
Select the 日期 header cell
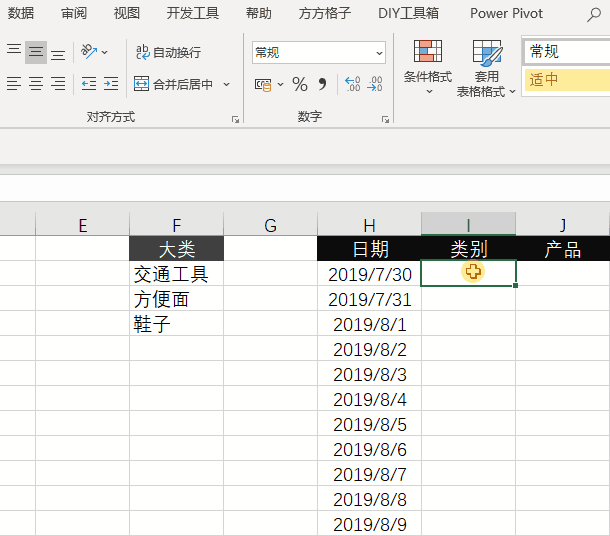tap(369, 249)
